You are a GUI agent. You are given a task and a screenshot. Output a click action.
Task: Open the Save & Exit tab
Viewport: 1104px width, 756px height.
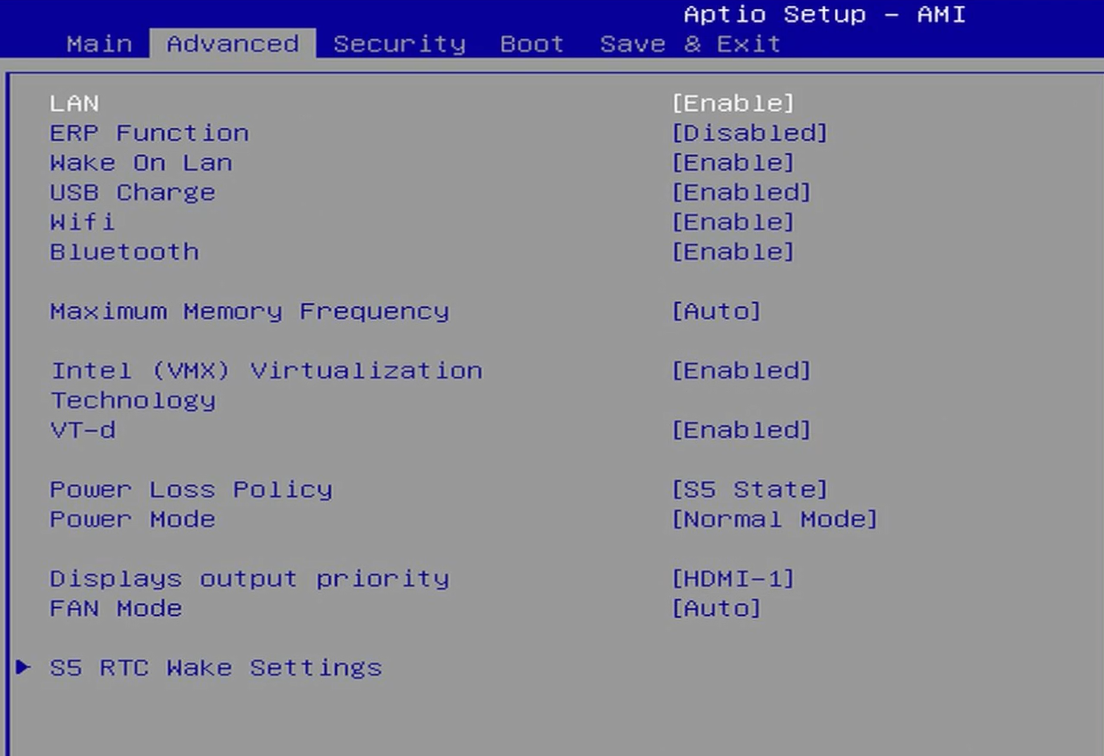[x=690, y=44]
